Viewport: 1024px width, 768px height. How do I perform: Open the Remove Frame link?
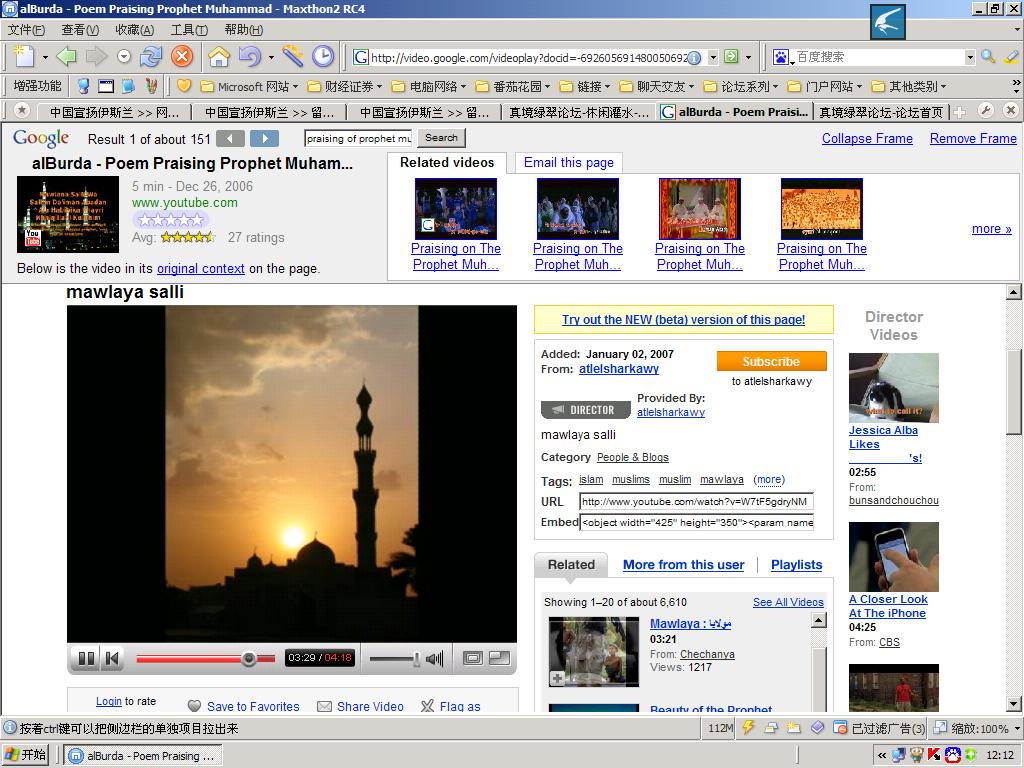973,138
